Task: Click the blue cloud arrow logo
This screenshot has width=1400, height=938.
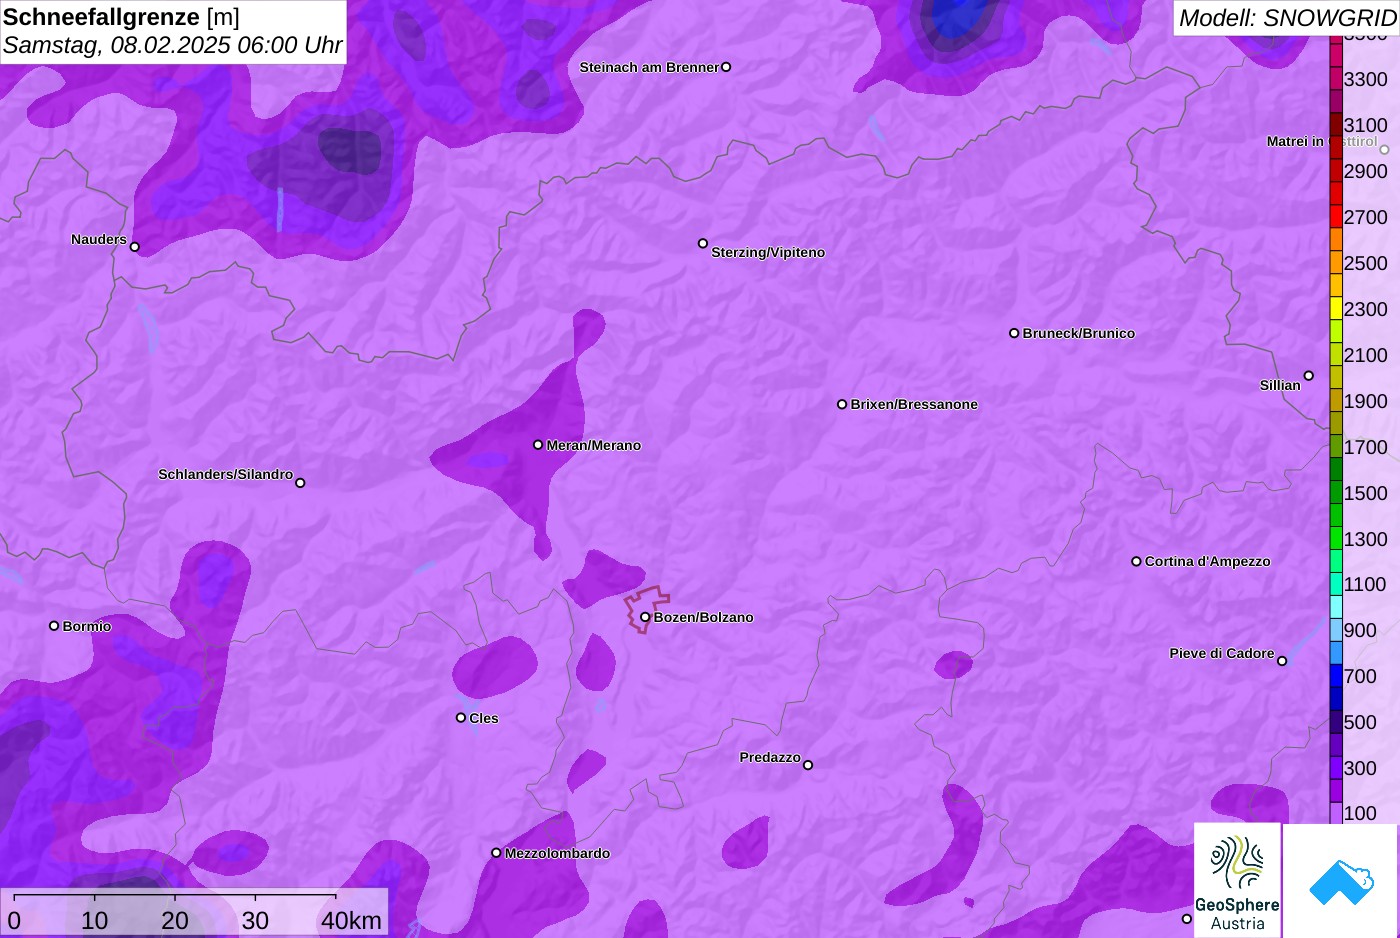Action: click(x=1341, y=881)
